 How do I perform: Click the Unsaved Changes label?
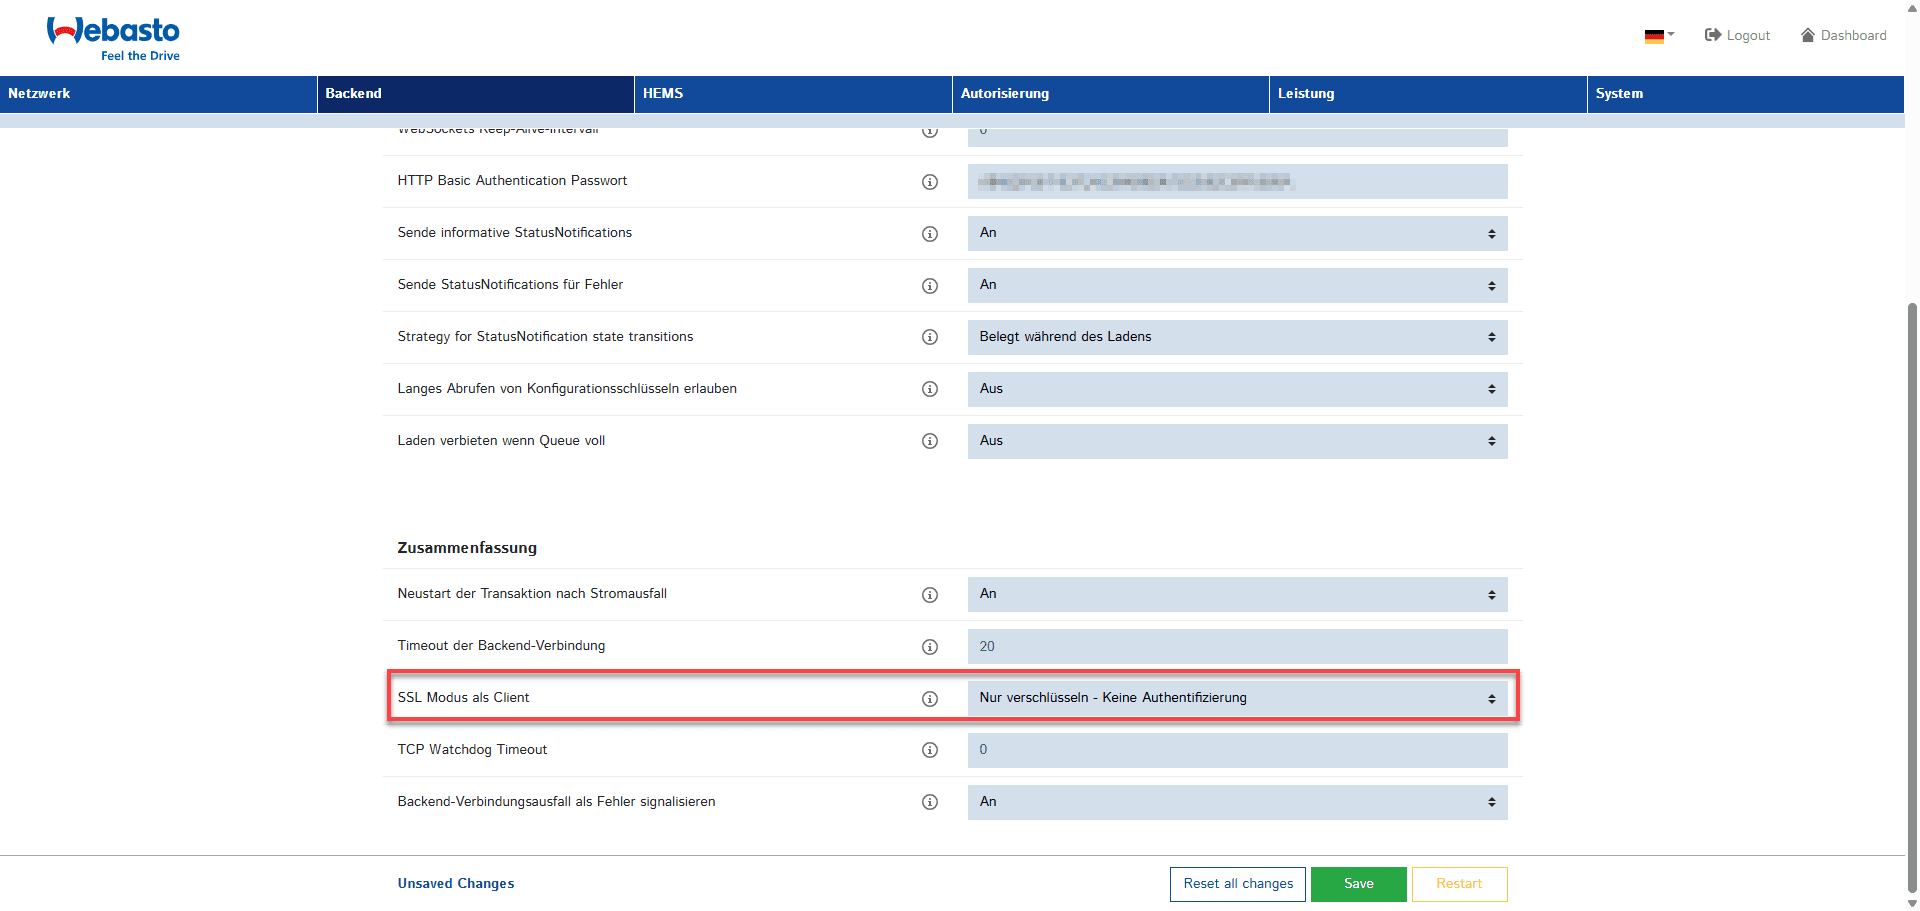[x=456, y=884]
